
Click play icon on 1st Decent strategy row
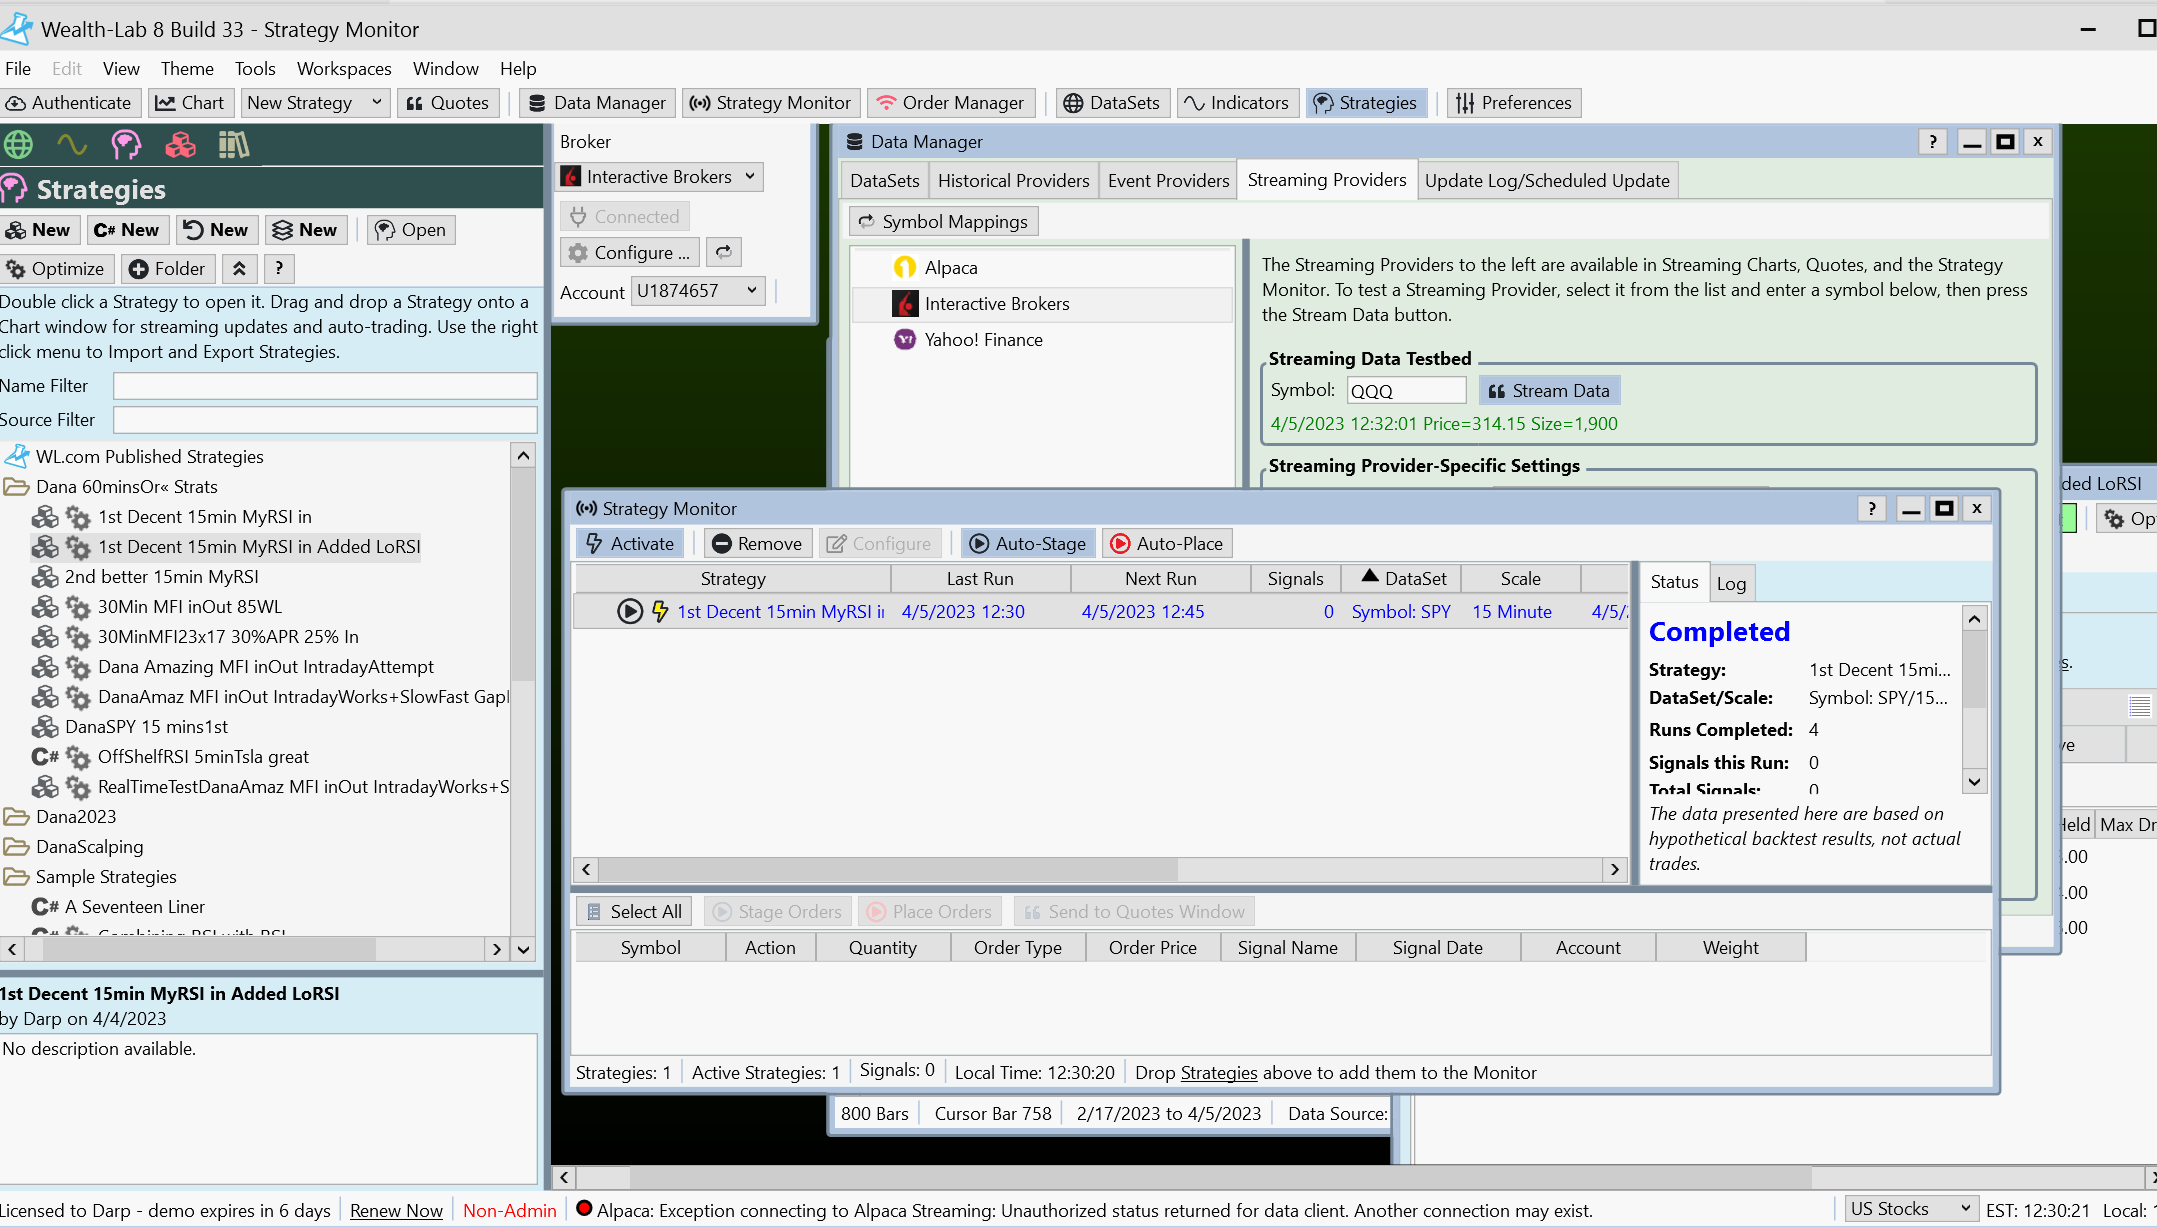tap(630, 611)
